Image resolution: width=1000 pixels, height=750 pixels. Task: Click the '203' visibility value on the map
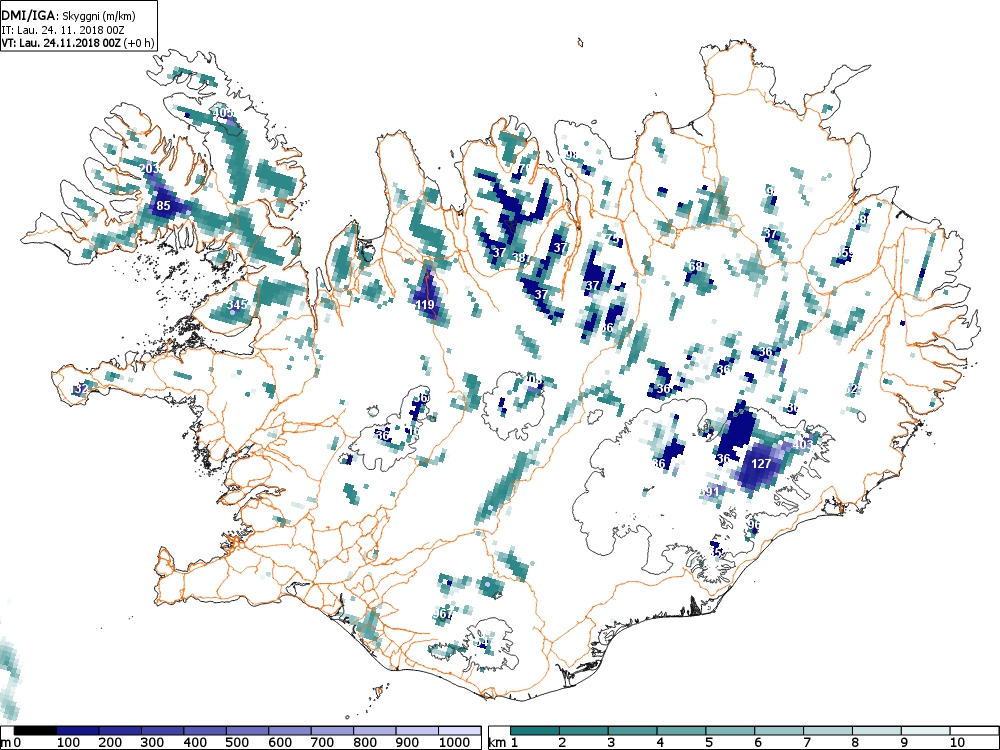click(149, 168)
